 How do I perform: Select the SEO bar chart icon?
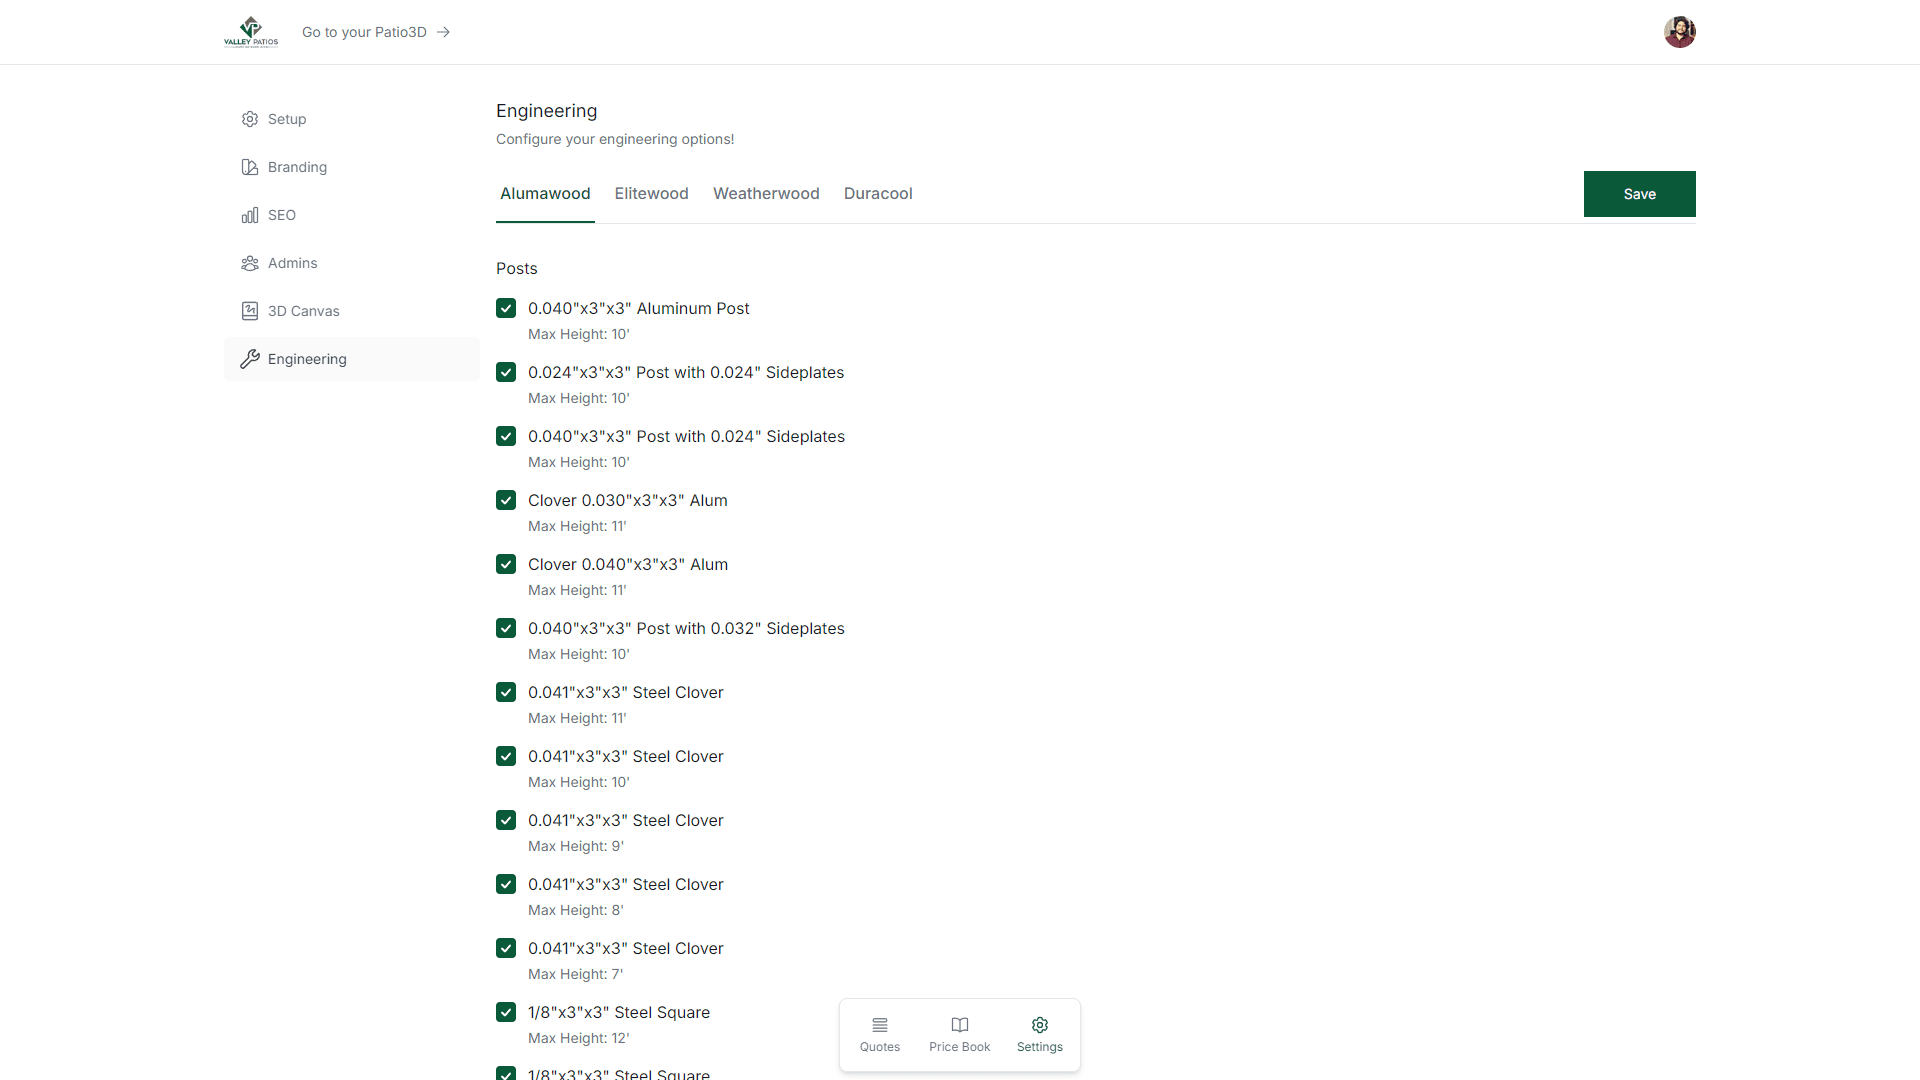coord(250,215)
